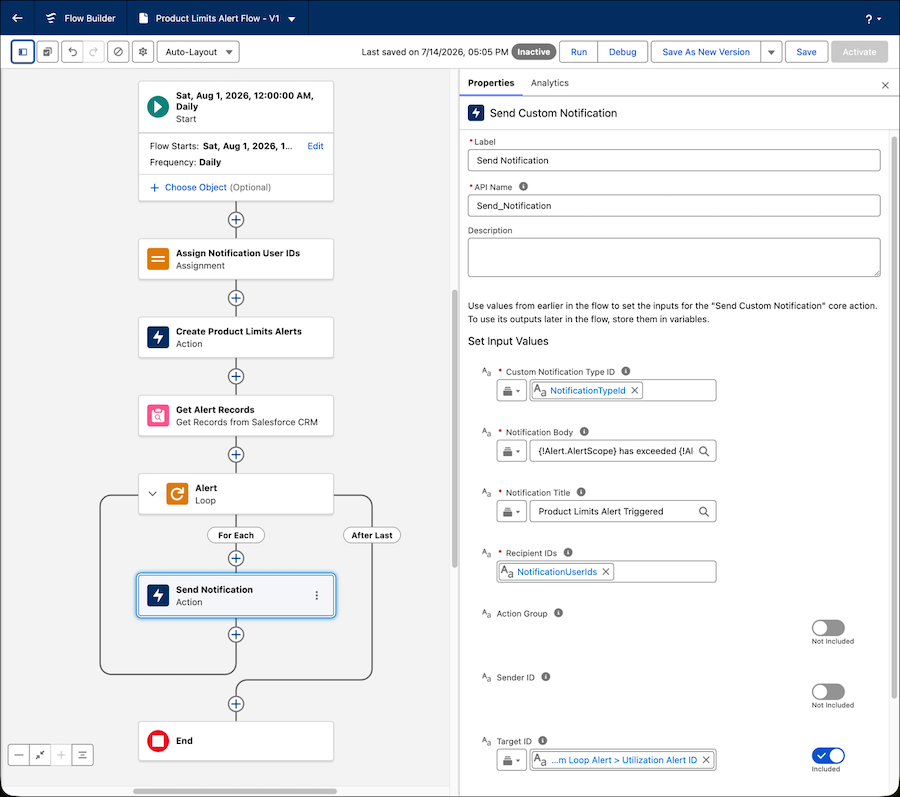Viewport: 900px width, 797px height.
Task: Click the Choose Object link
Action: click(x=195, y=187)
